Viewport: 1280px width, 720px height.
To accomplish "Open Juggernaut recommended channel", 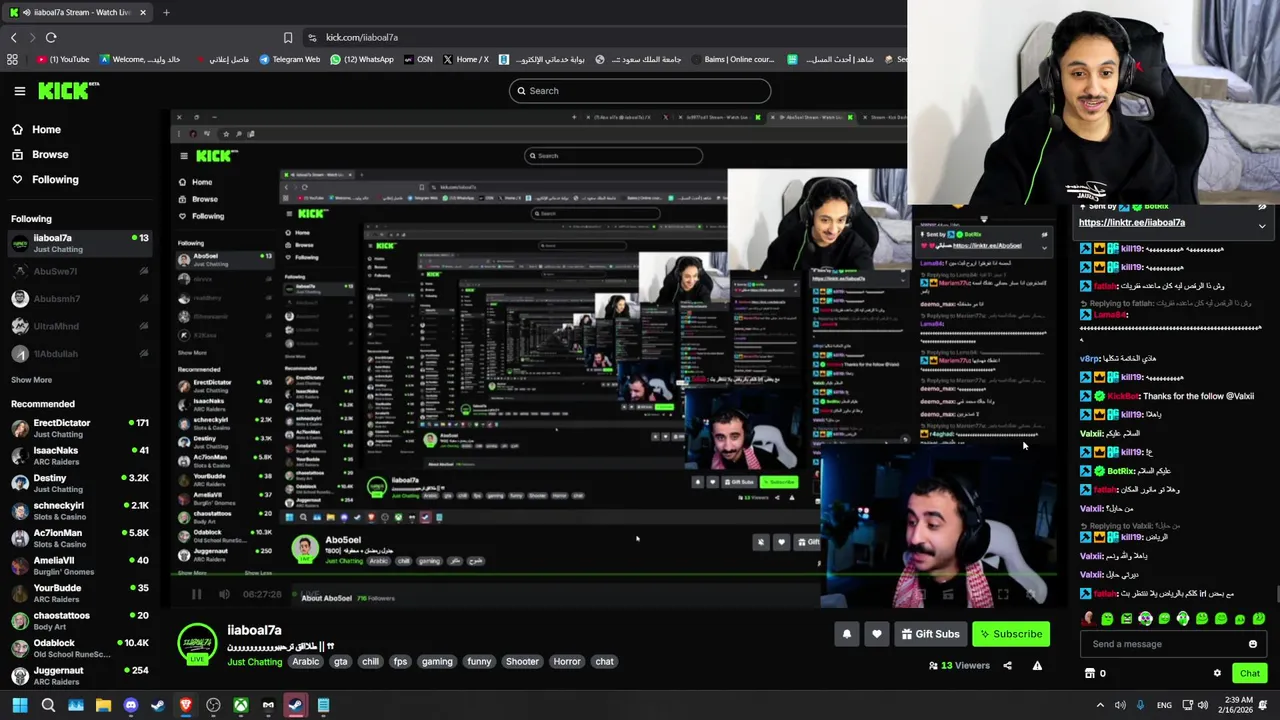I will pos(78,675).
